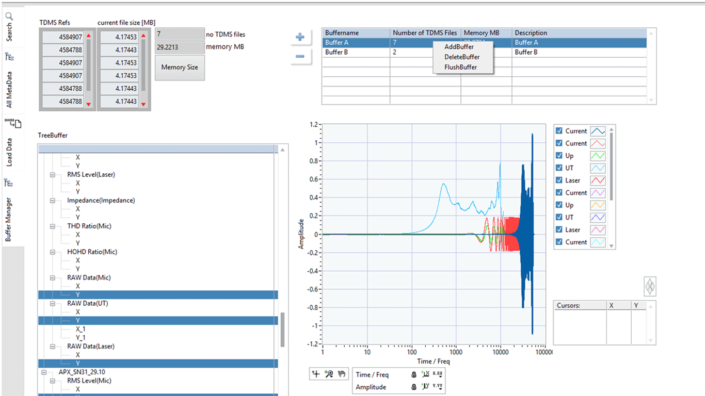Select the graph zoom magnifier tool
The image size is (705, 396).
(x=329, y=374)
